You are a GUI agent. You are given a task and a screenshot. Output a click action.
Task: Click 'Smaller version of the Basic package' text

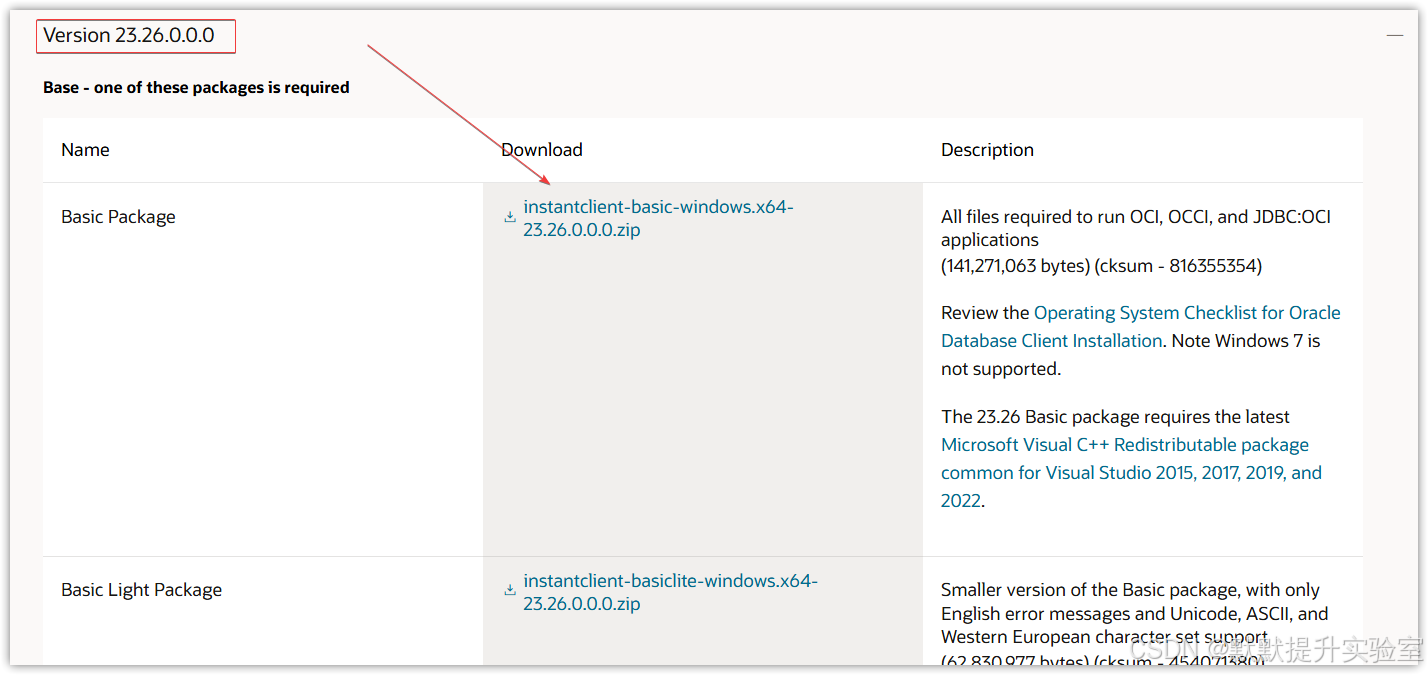point(1134,613)
